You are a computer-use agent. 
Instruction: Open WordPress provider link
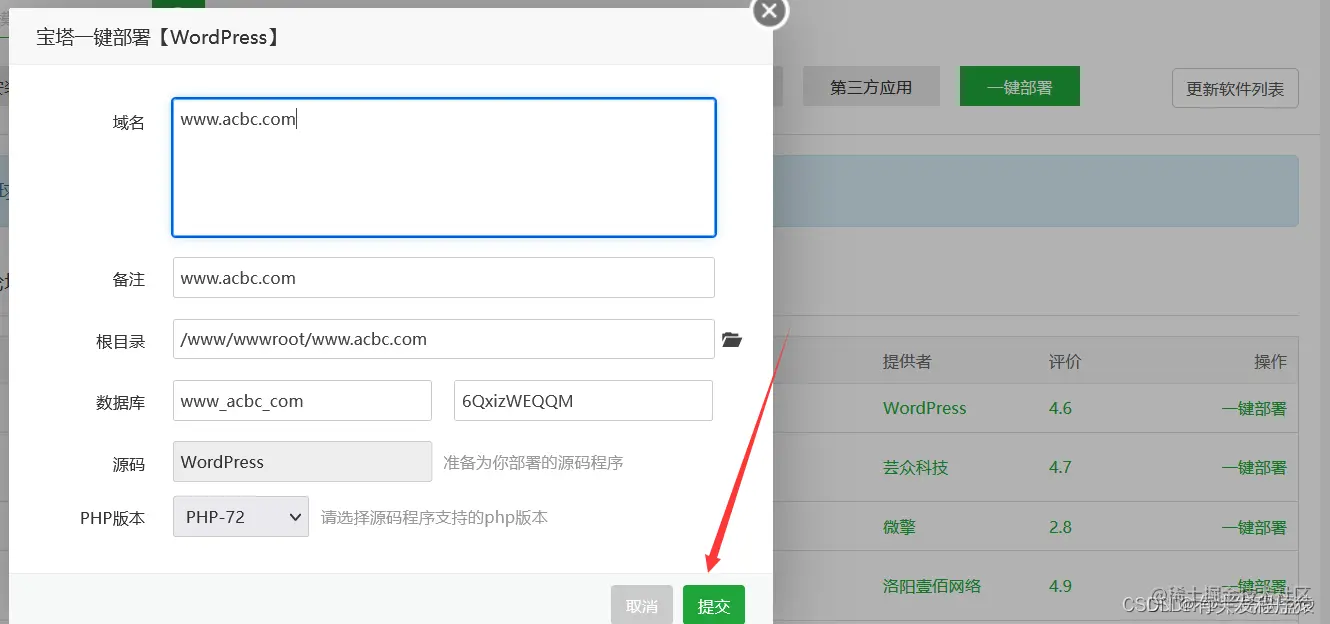coord(924,408)
